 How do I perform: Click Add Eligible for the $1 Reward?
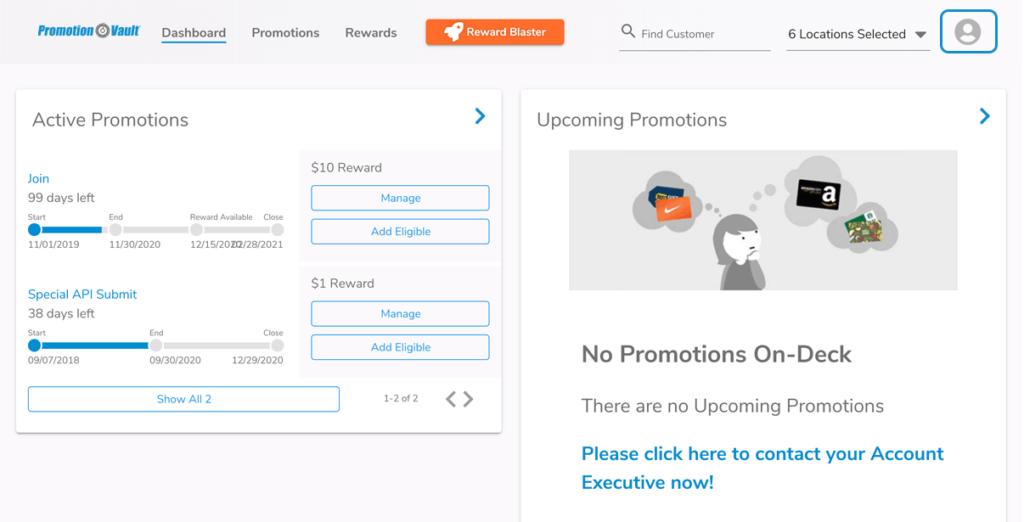coord(400,348)
